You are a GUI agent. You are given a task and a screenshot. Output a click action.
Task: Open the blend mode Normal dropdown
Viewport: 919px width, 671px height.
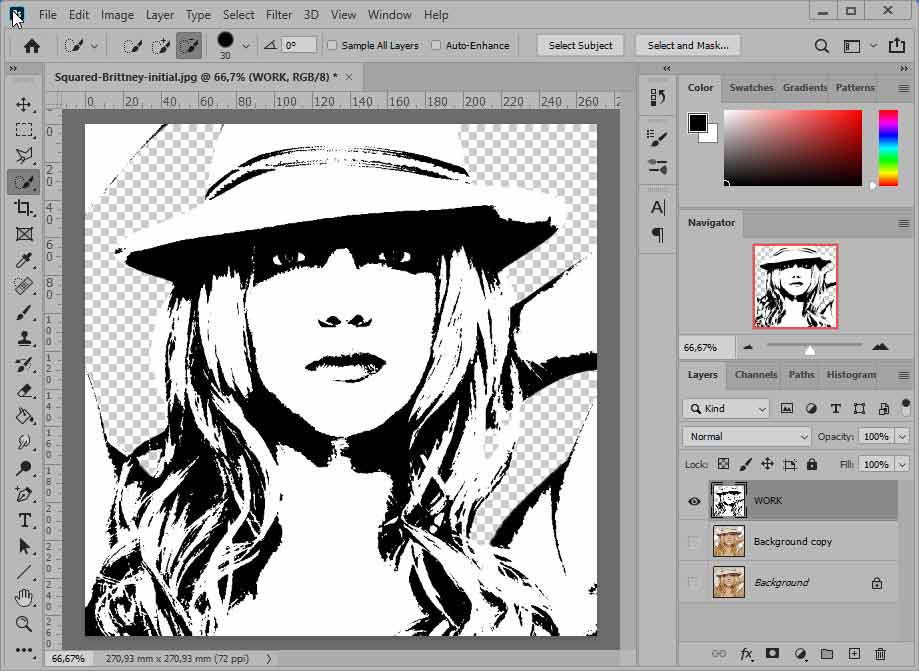746,437
